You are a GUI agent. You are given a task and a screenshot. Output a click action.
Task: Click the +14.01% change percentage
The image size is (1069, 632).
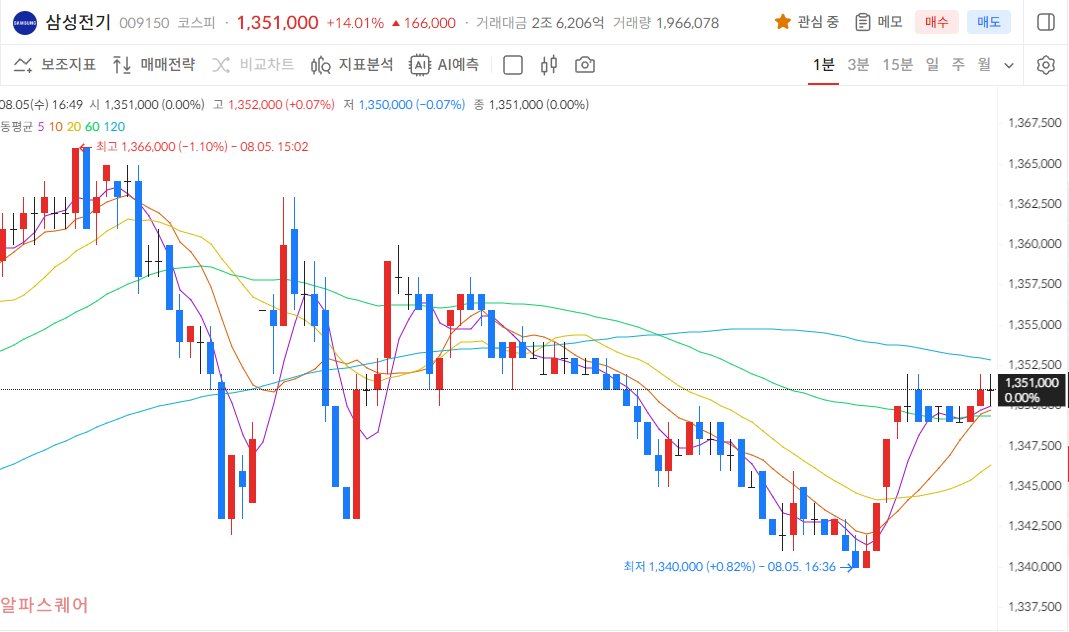(x=355, y=23)
